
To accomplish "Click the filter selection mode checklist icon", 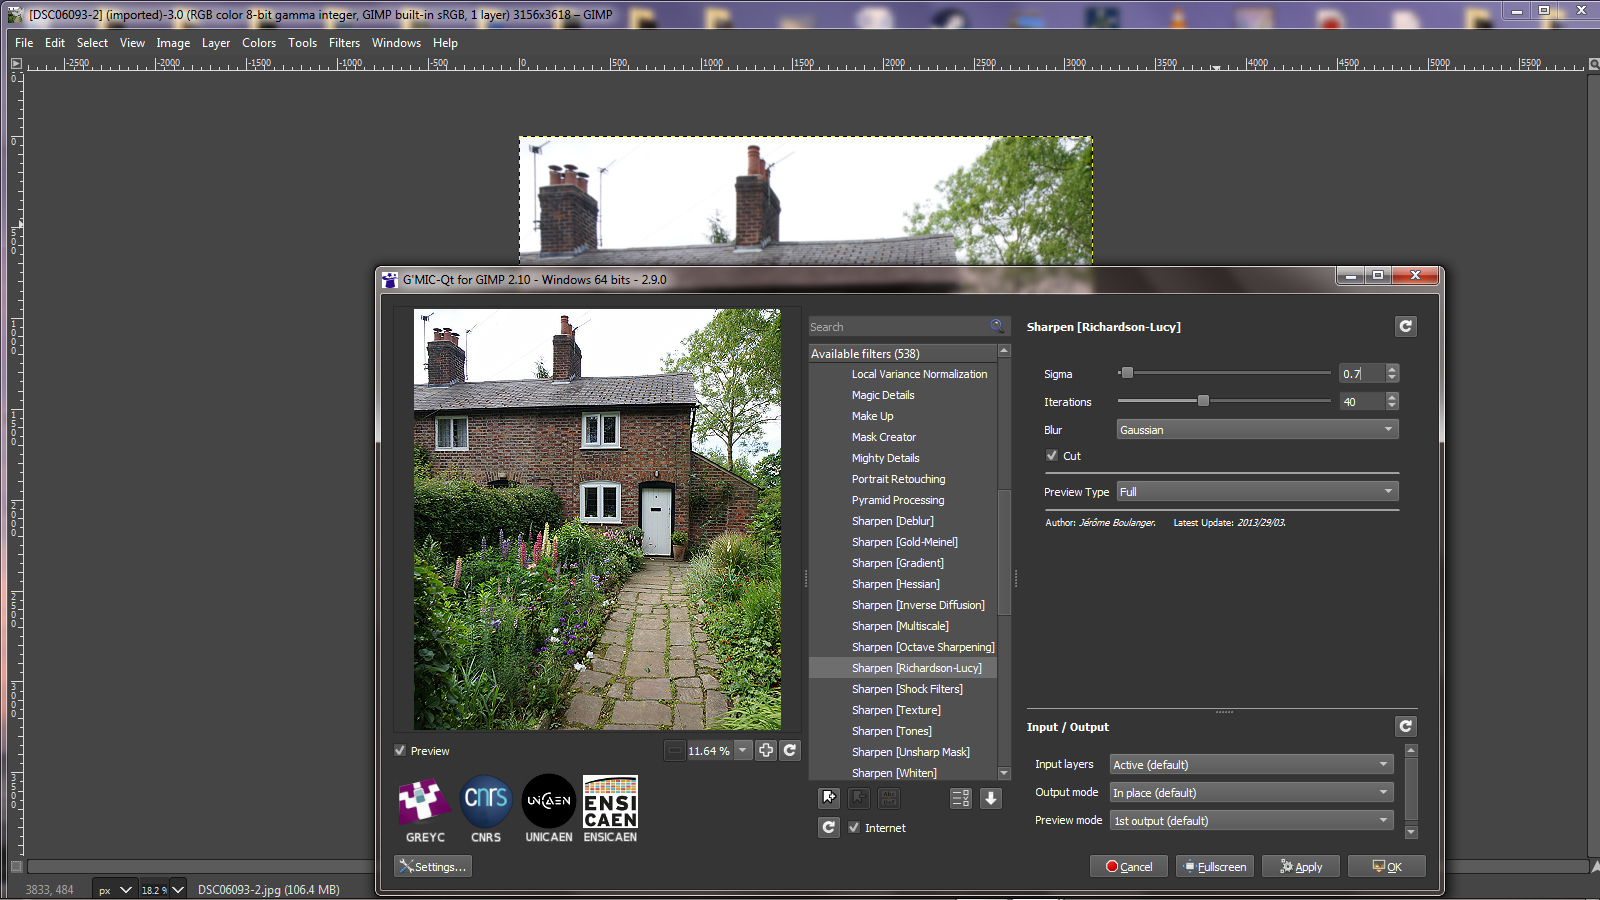I will [x=960, y=797].
